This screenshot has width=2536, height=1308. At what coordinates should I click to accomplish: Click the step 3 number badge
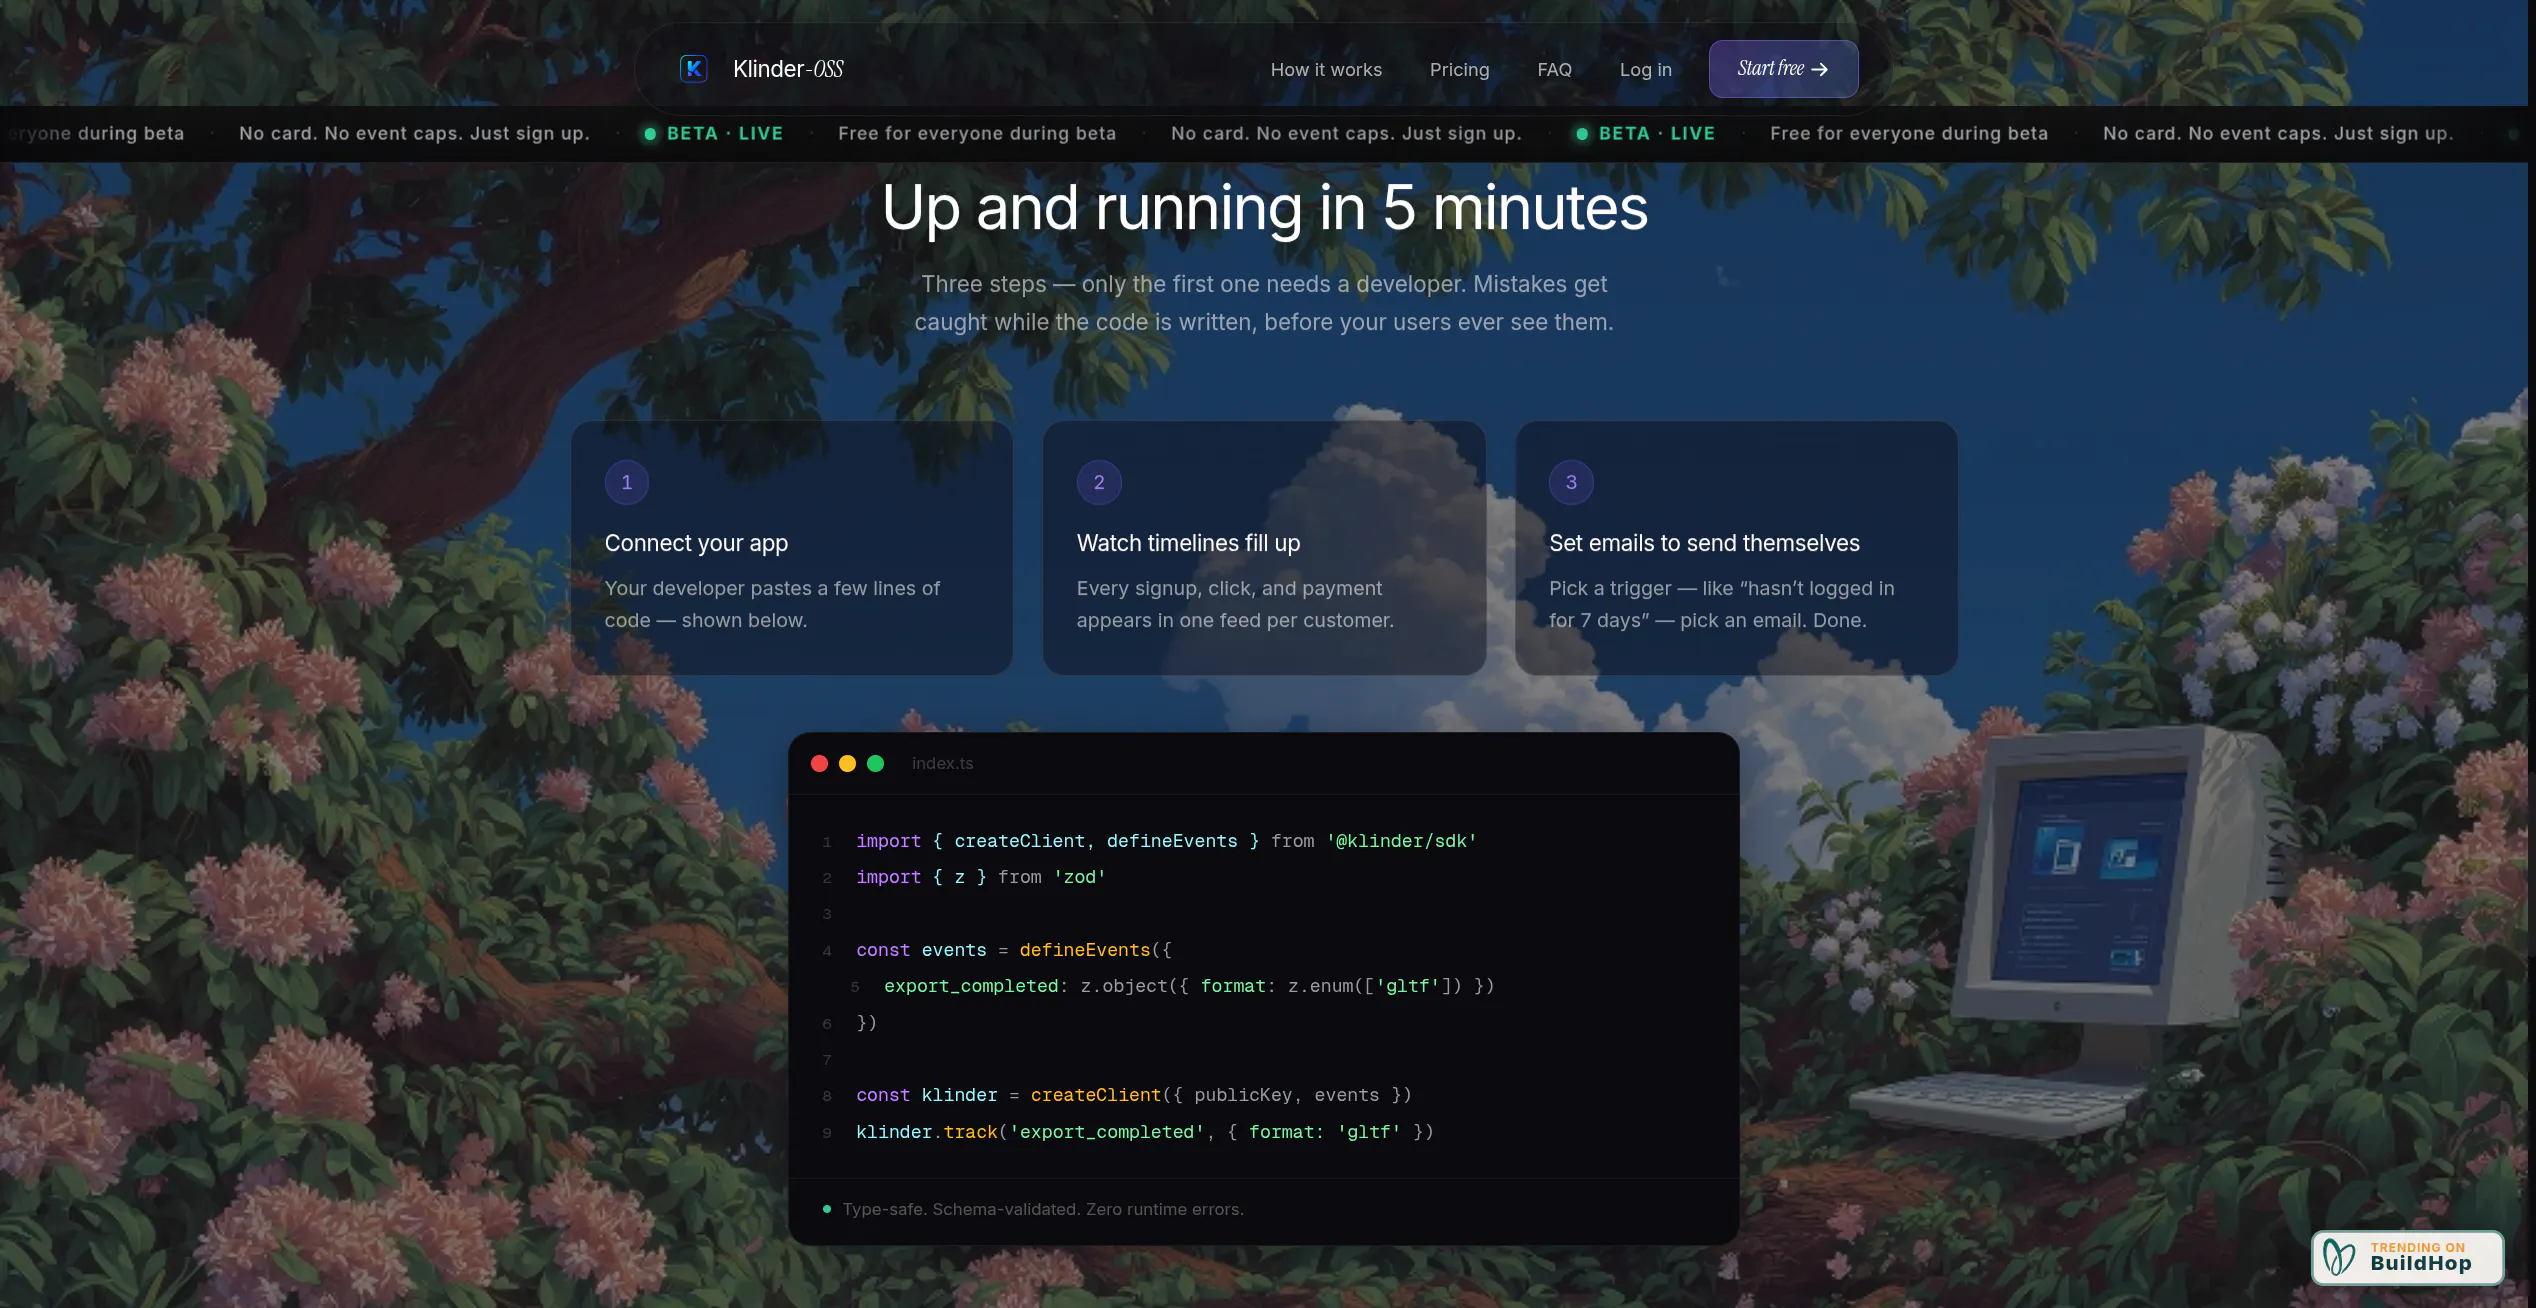coord(1571,482)
